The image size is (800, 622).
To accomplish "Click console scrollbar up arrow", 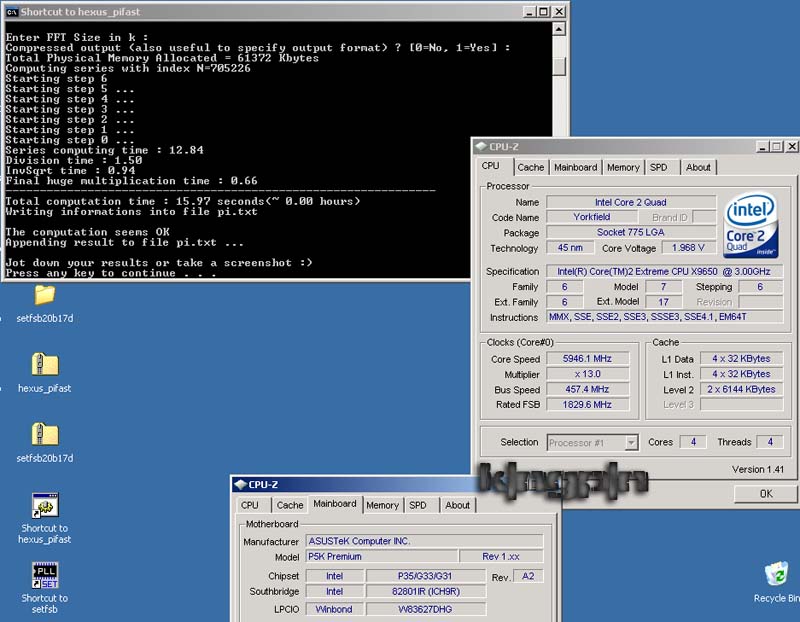I will [559, 29].
